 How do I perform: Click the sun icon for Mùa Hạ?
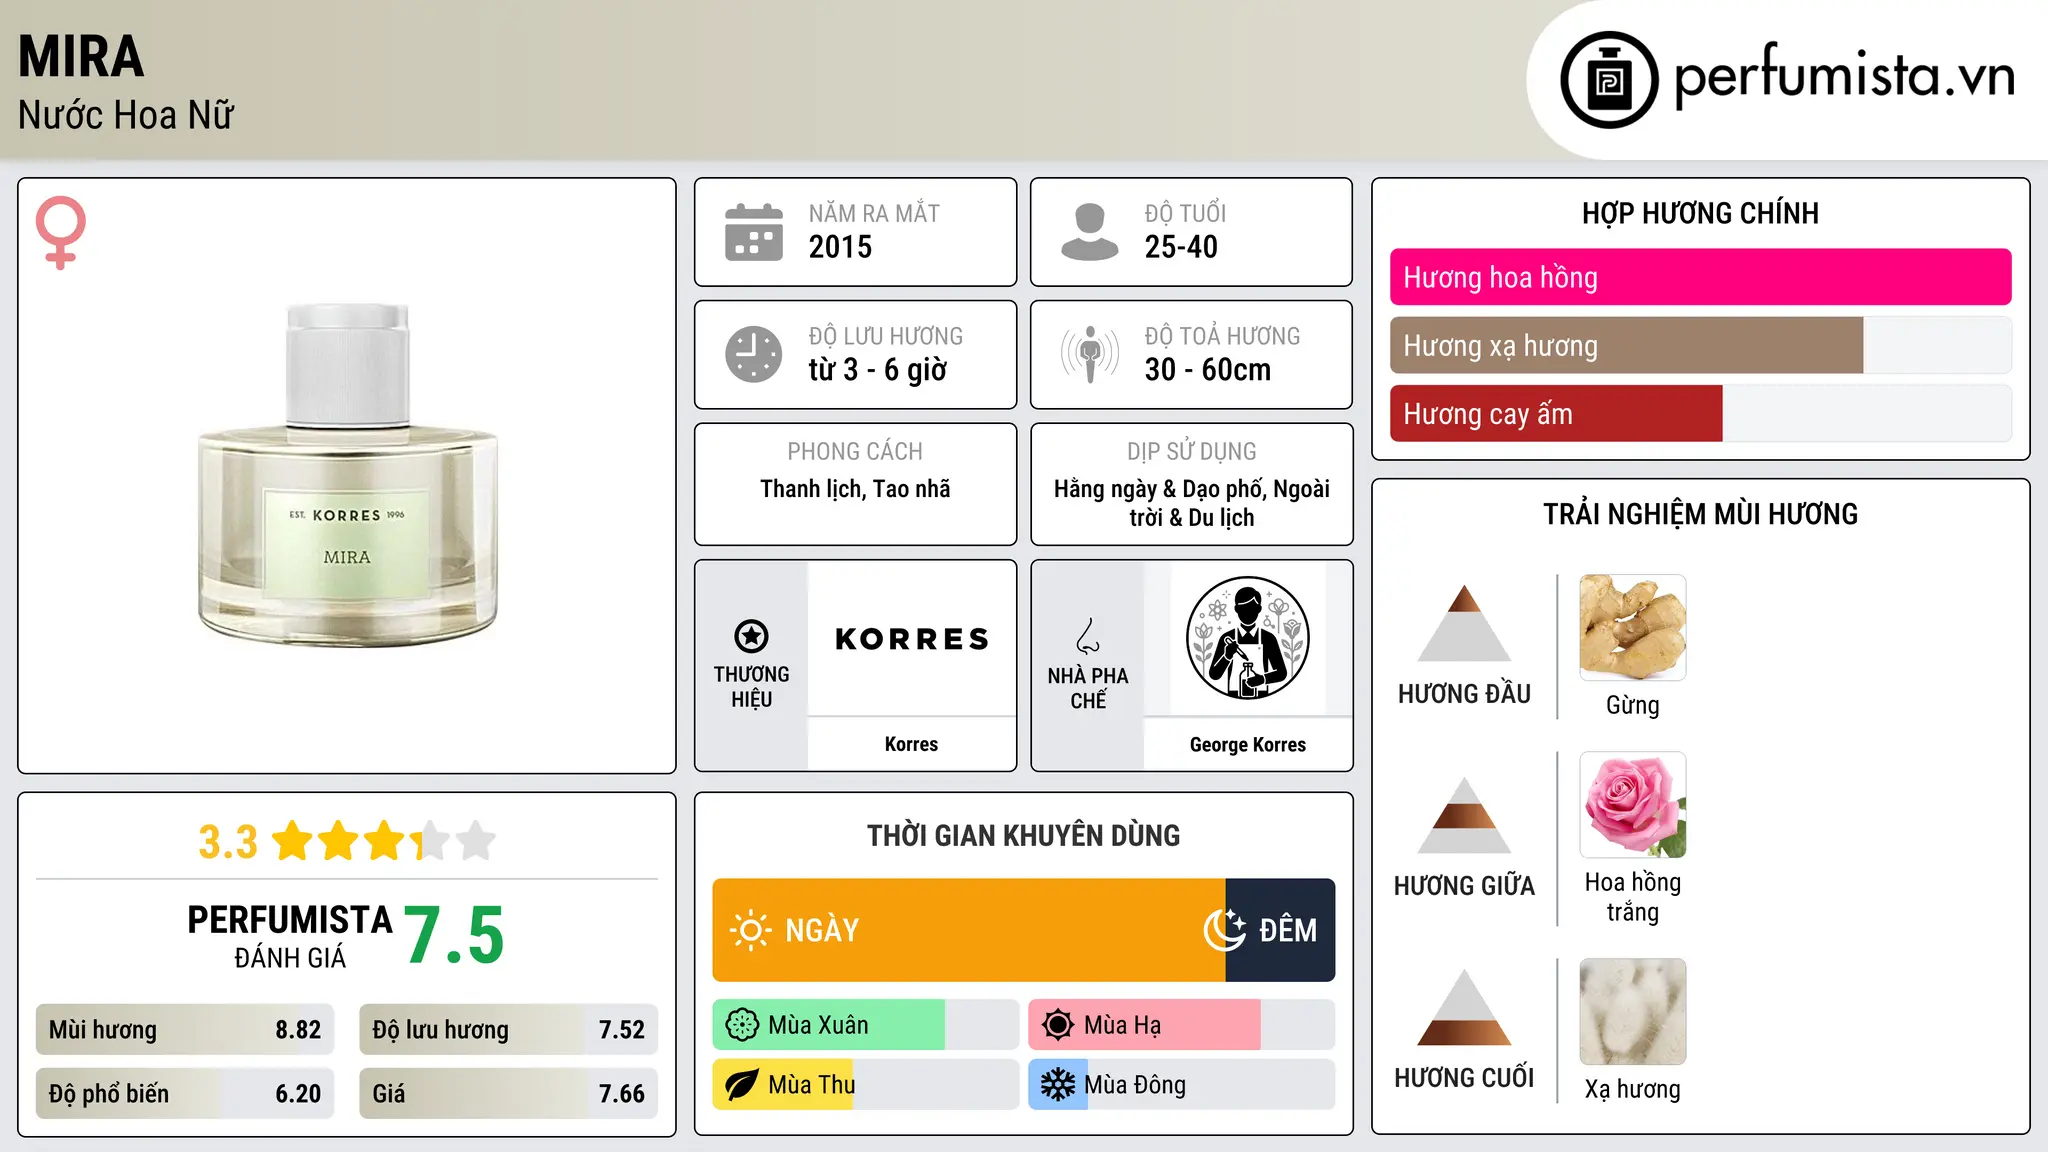pyautogui.click(x=1058, y=1025)
